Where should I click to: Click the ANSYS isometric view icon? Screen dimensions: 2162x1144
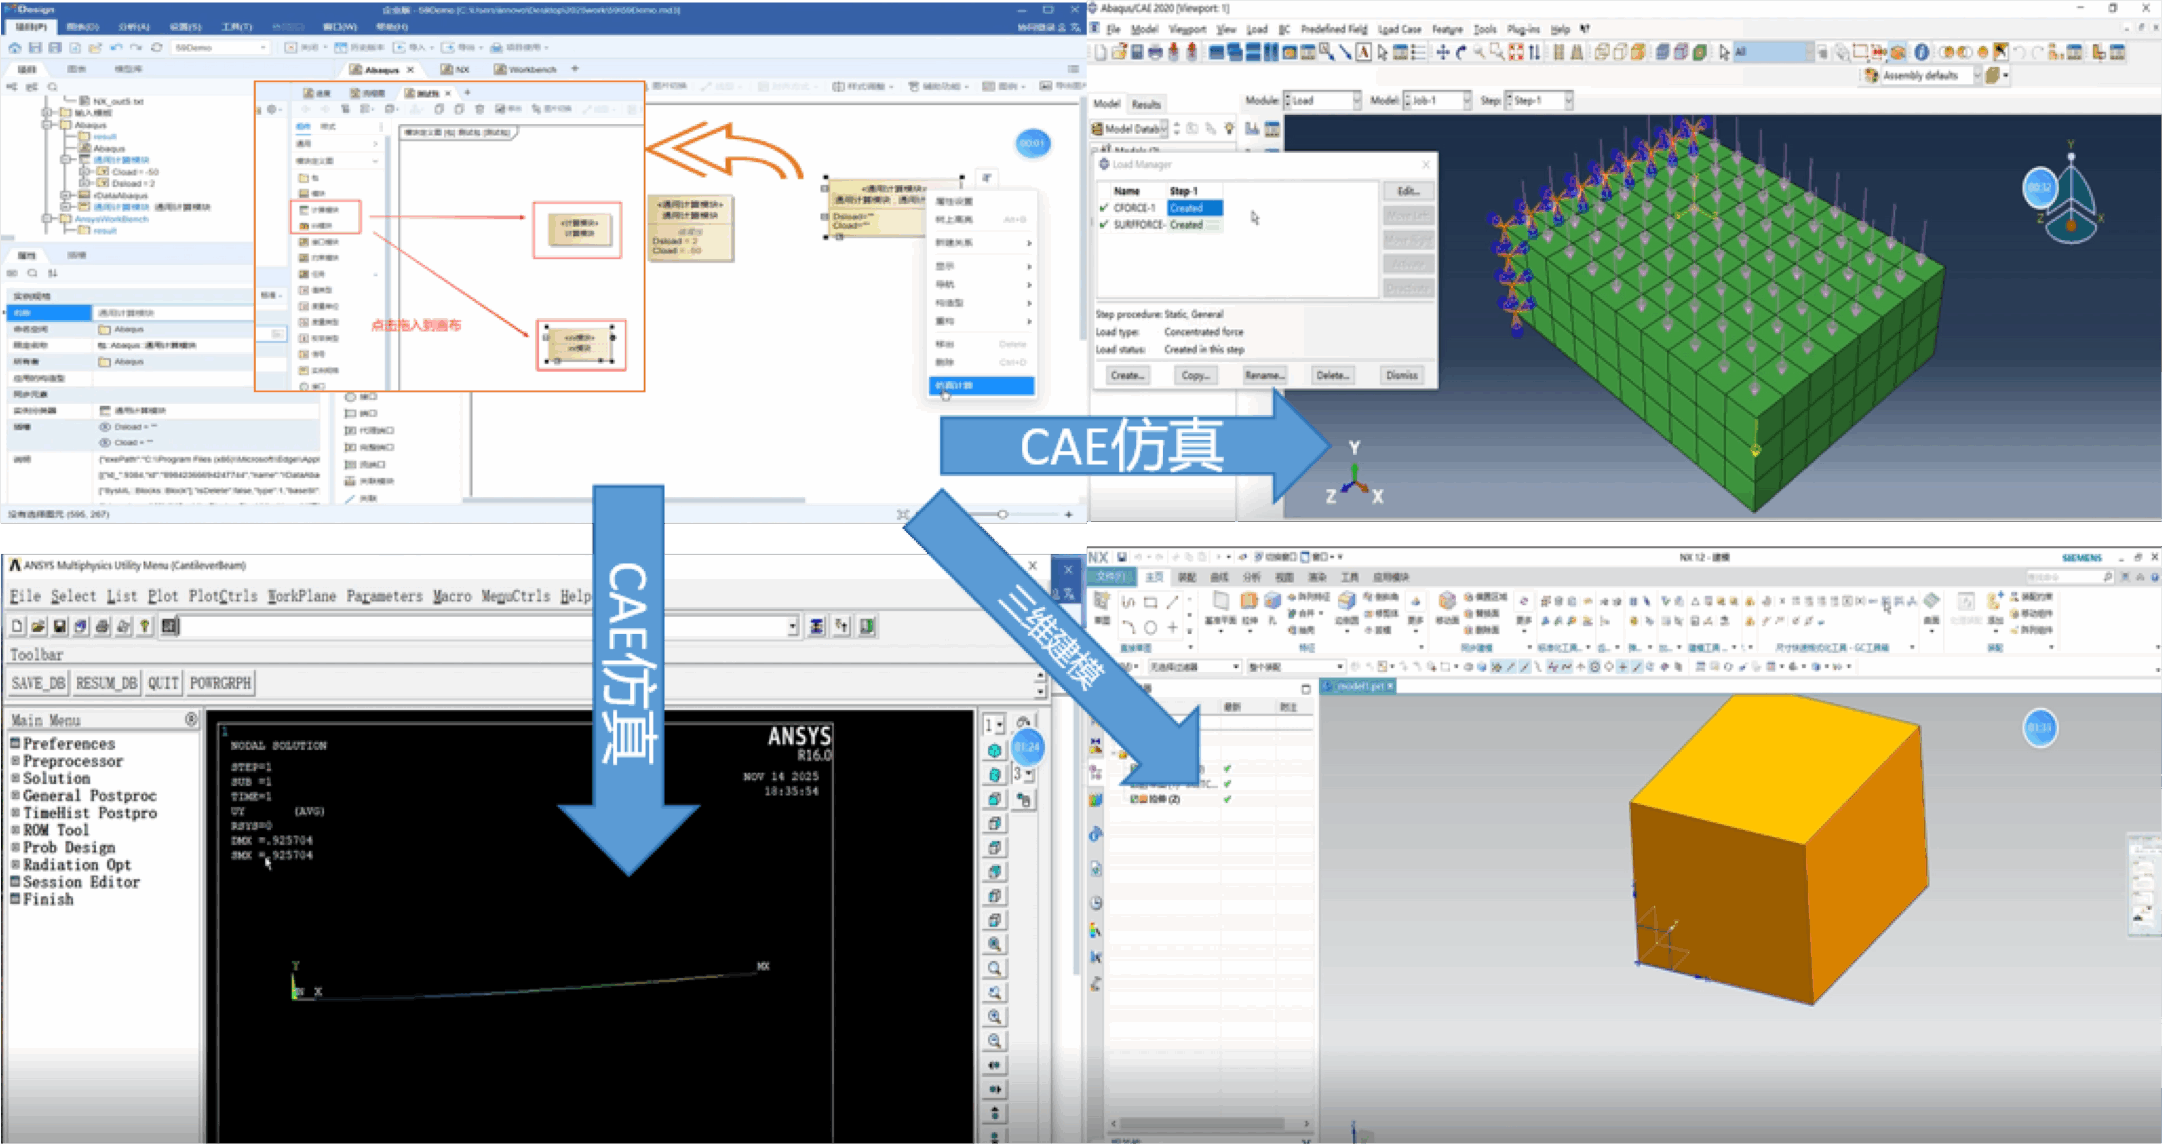(994, 750)
